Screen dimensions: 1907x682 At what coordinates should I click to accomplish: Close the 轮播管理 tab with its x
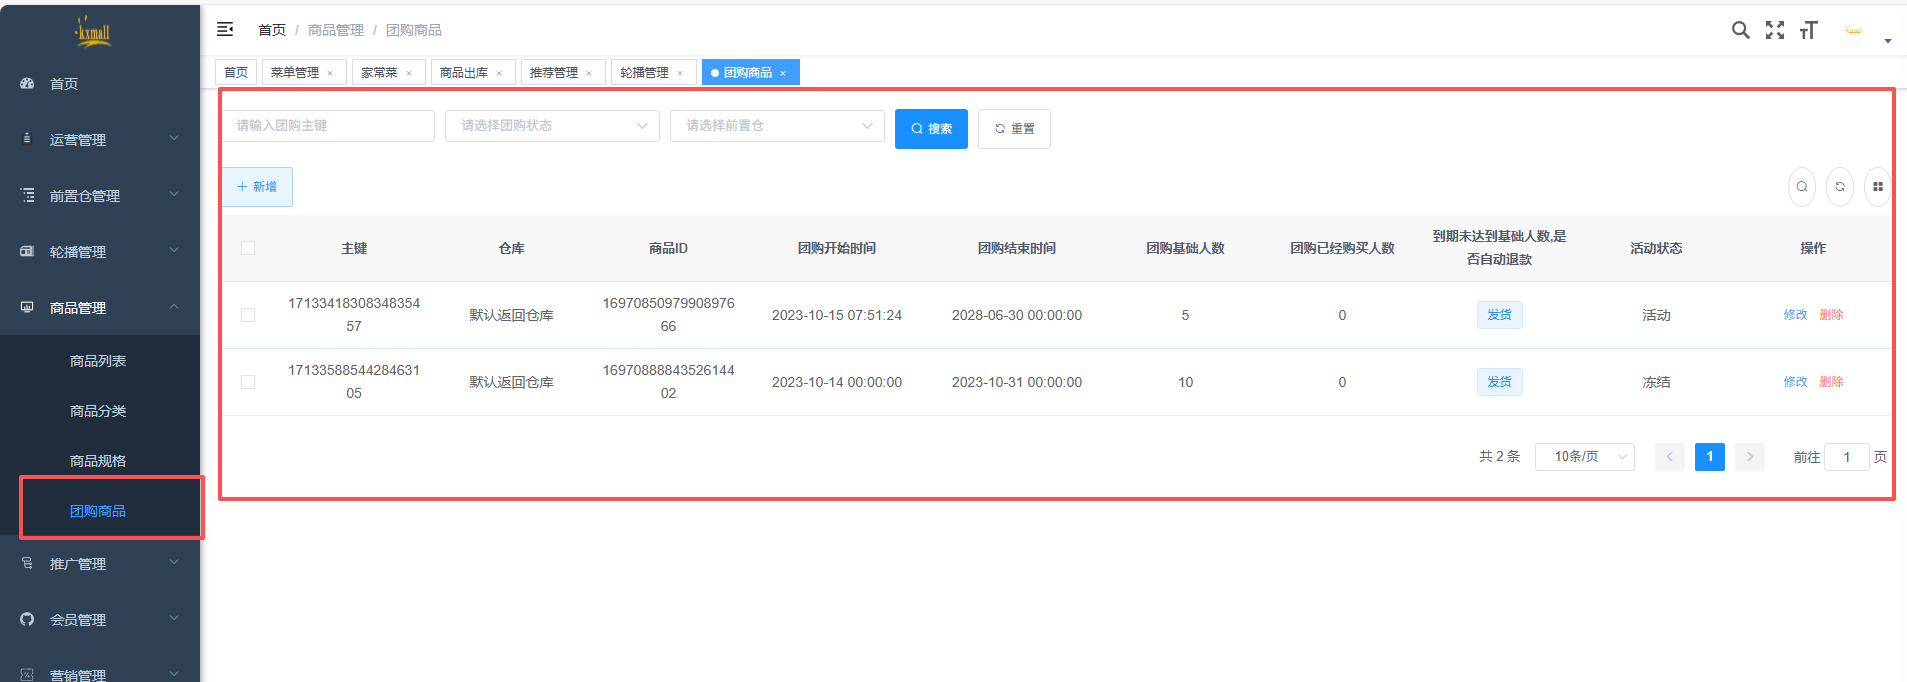click(680, 73)
